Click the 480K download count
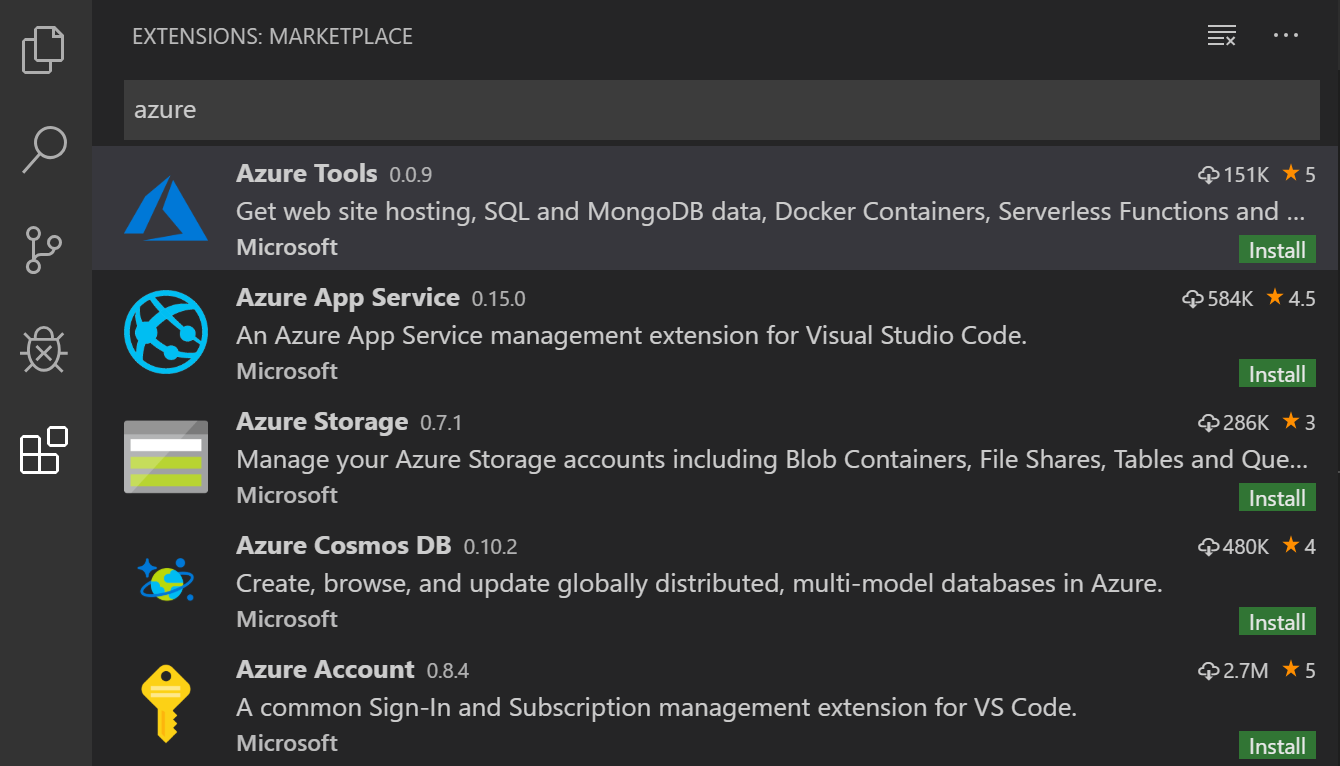This screenshot has height=766, width=1340. point(1246,547)
